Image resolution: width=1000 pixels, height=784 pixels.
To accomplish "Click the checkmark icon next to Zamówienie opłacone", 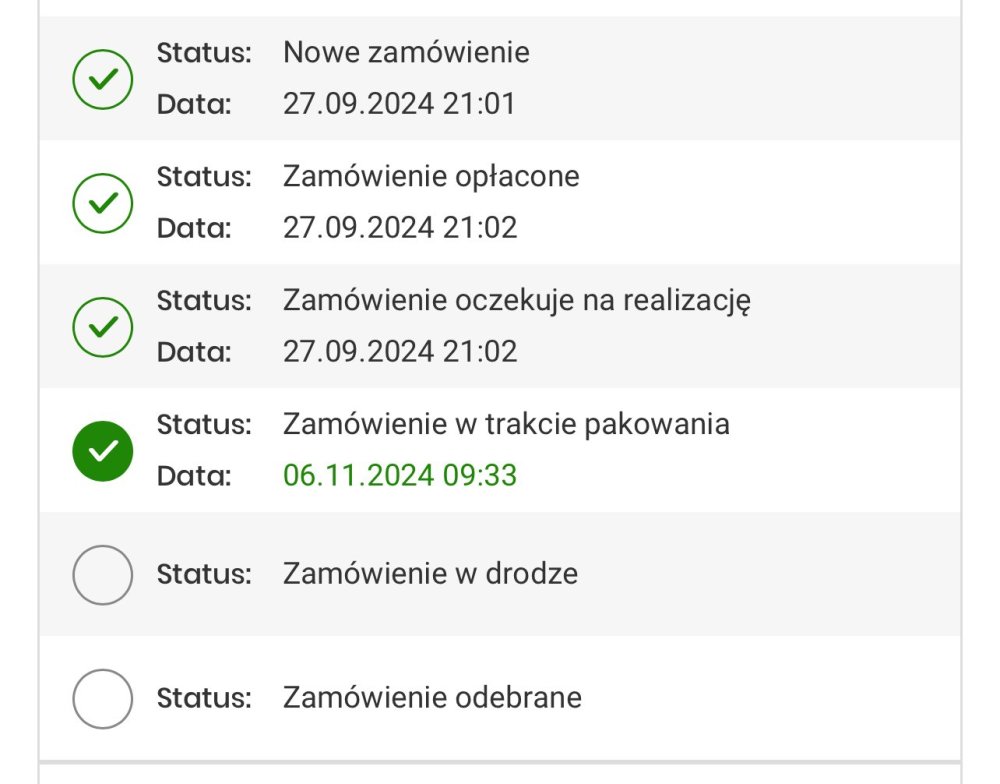I will tap(103, 202).
